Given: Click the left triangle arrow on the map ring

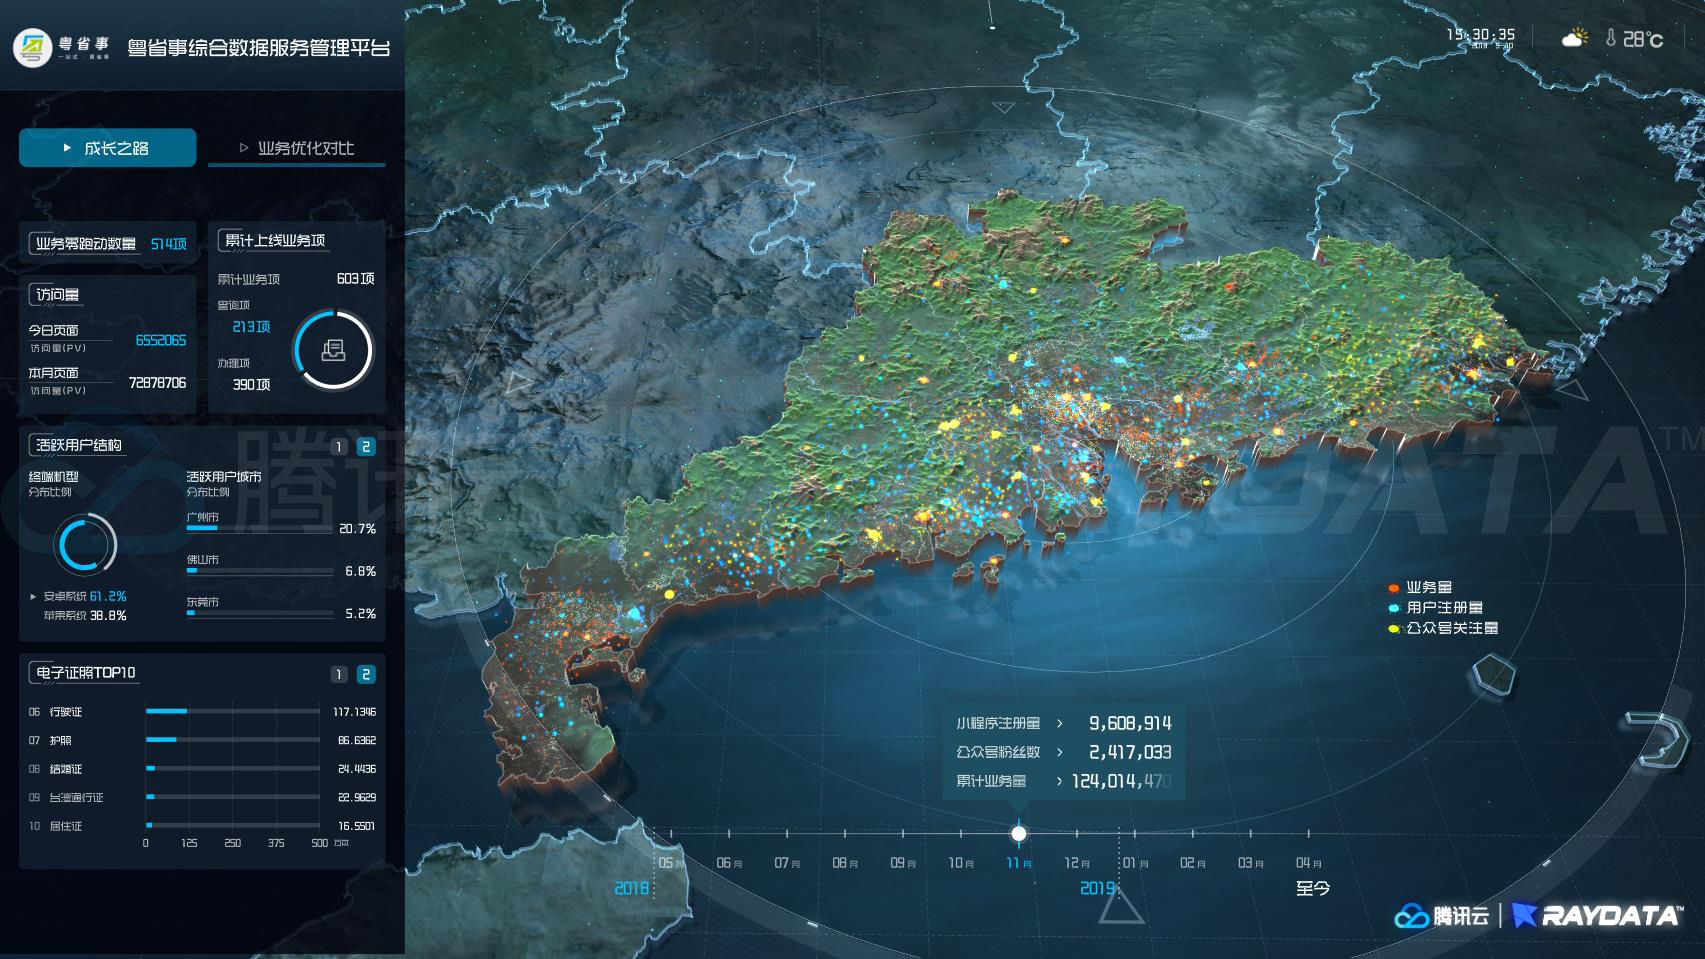Looking at the screenshot, I should pos(518,382).
